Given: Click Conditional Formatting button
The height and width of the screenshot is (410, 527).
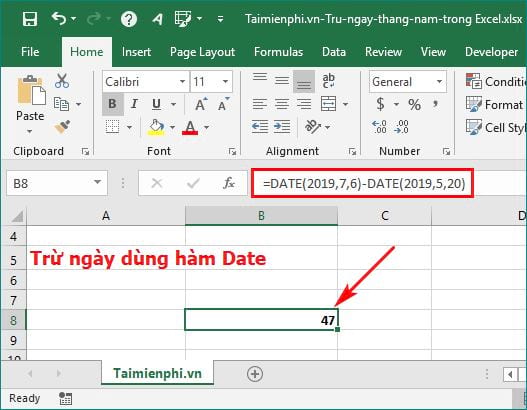Looking at the screenshot, I should tap(495, 81).
